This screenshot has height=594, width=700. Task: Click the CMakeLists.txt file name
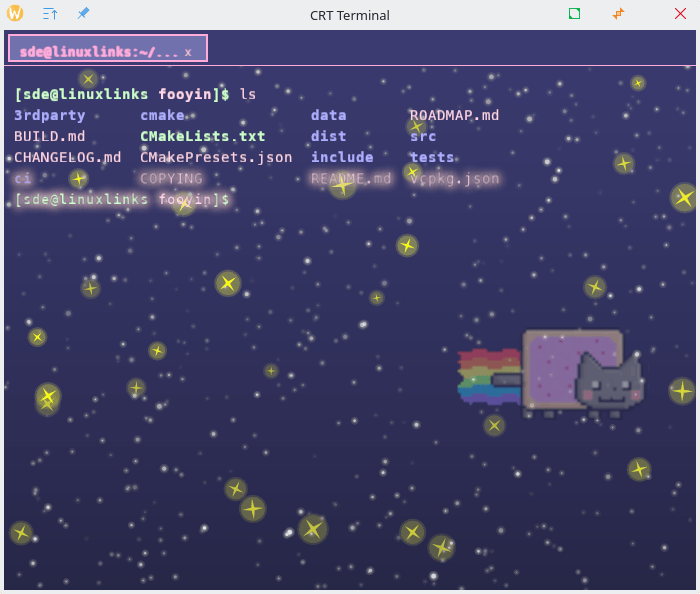(202, 136)
